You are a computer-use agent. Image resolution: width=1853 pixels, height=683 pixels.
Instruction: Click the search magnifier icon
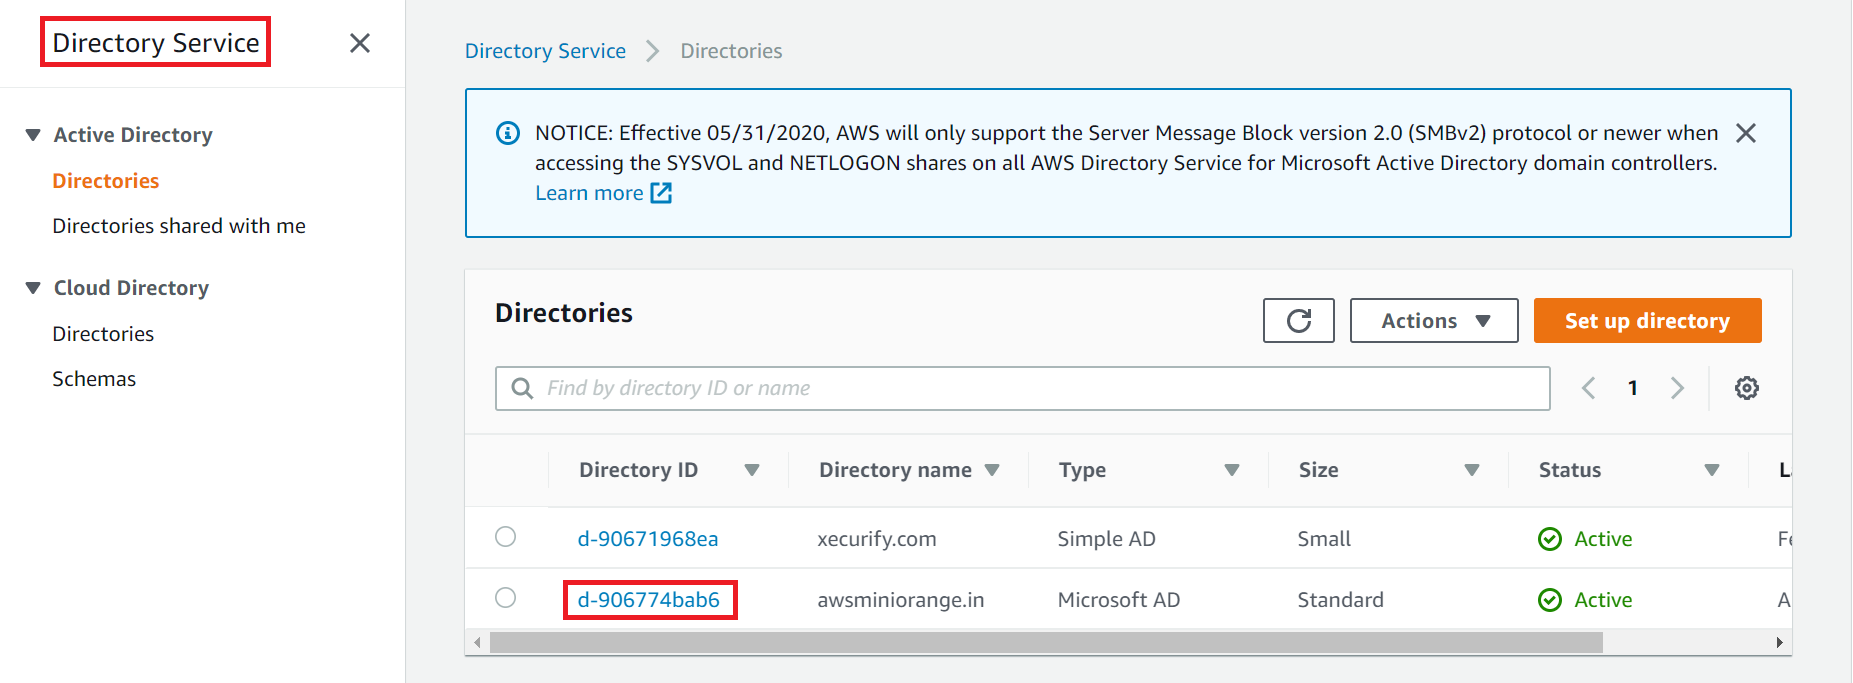(522, 388)
